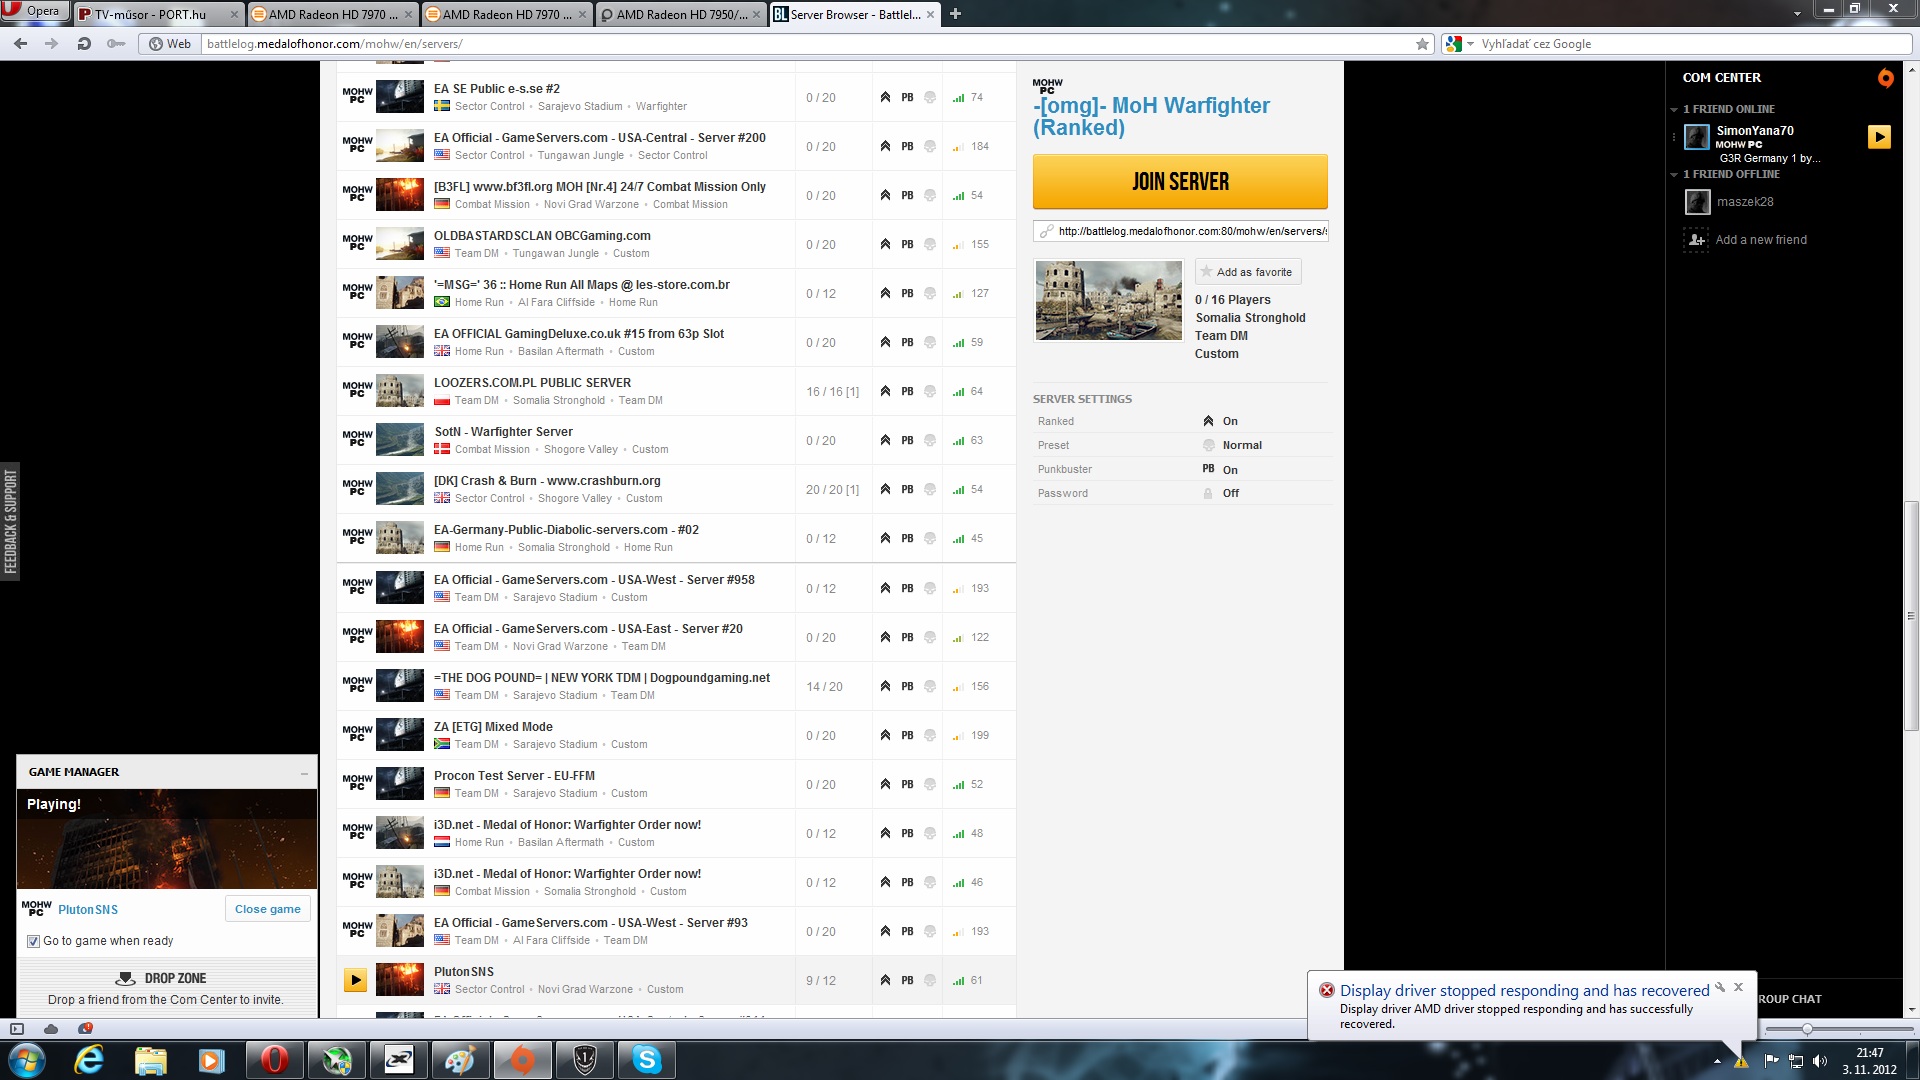Click the yellow warning tray icon
This screenshot has width=1920, height=1080.
(x=1741, y=1061)
